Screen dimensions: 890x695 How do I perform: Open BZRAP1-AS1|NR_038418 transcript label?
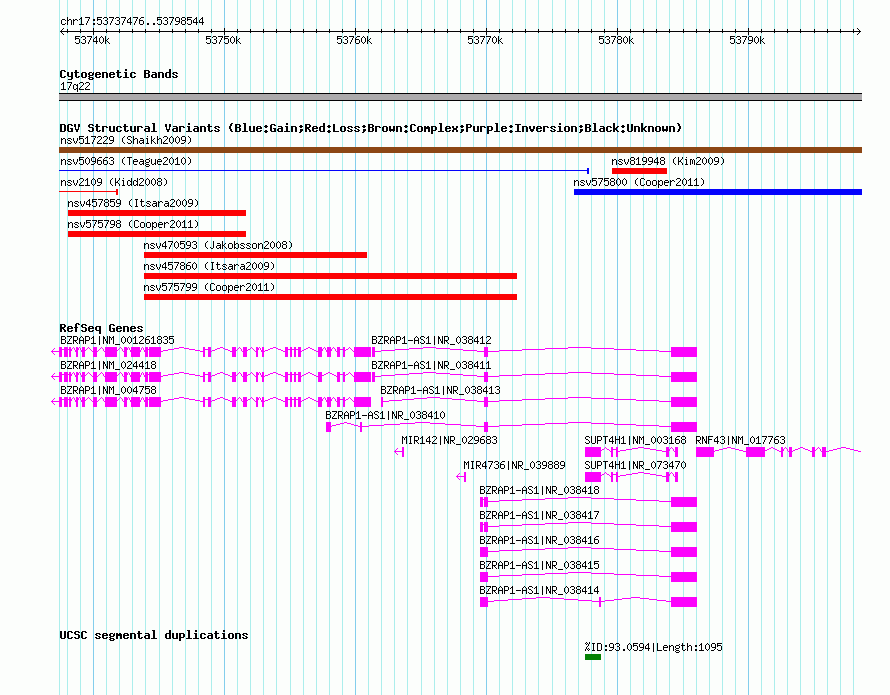tap(539, 490)
